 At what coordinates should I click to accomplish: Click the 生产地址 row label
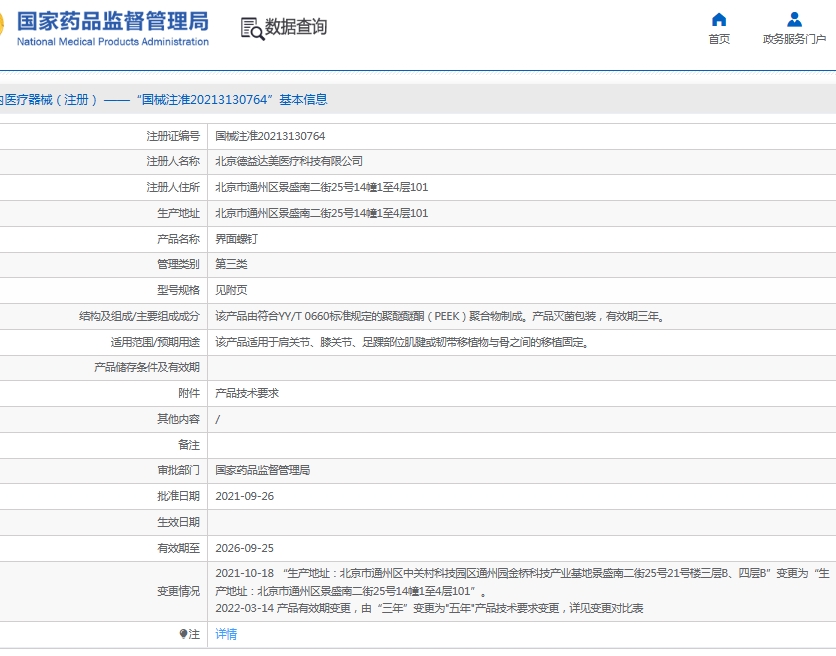pyautogui.click(x=179, y=213)
